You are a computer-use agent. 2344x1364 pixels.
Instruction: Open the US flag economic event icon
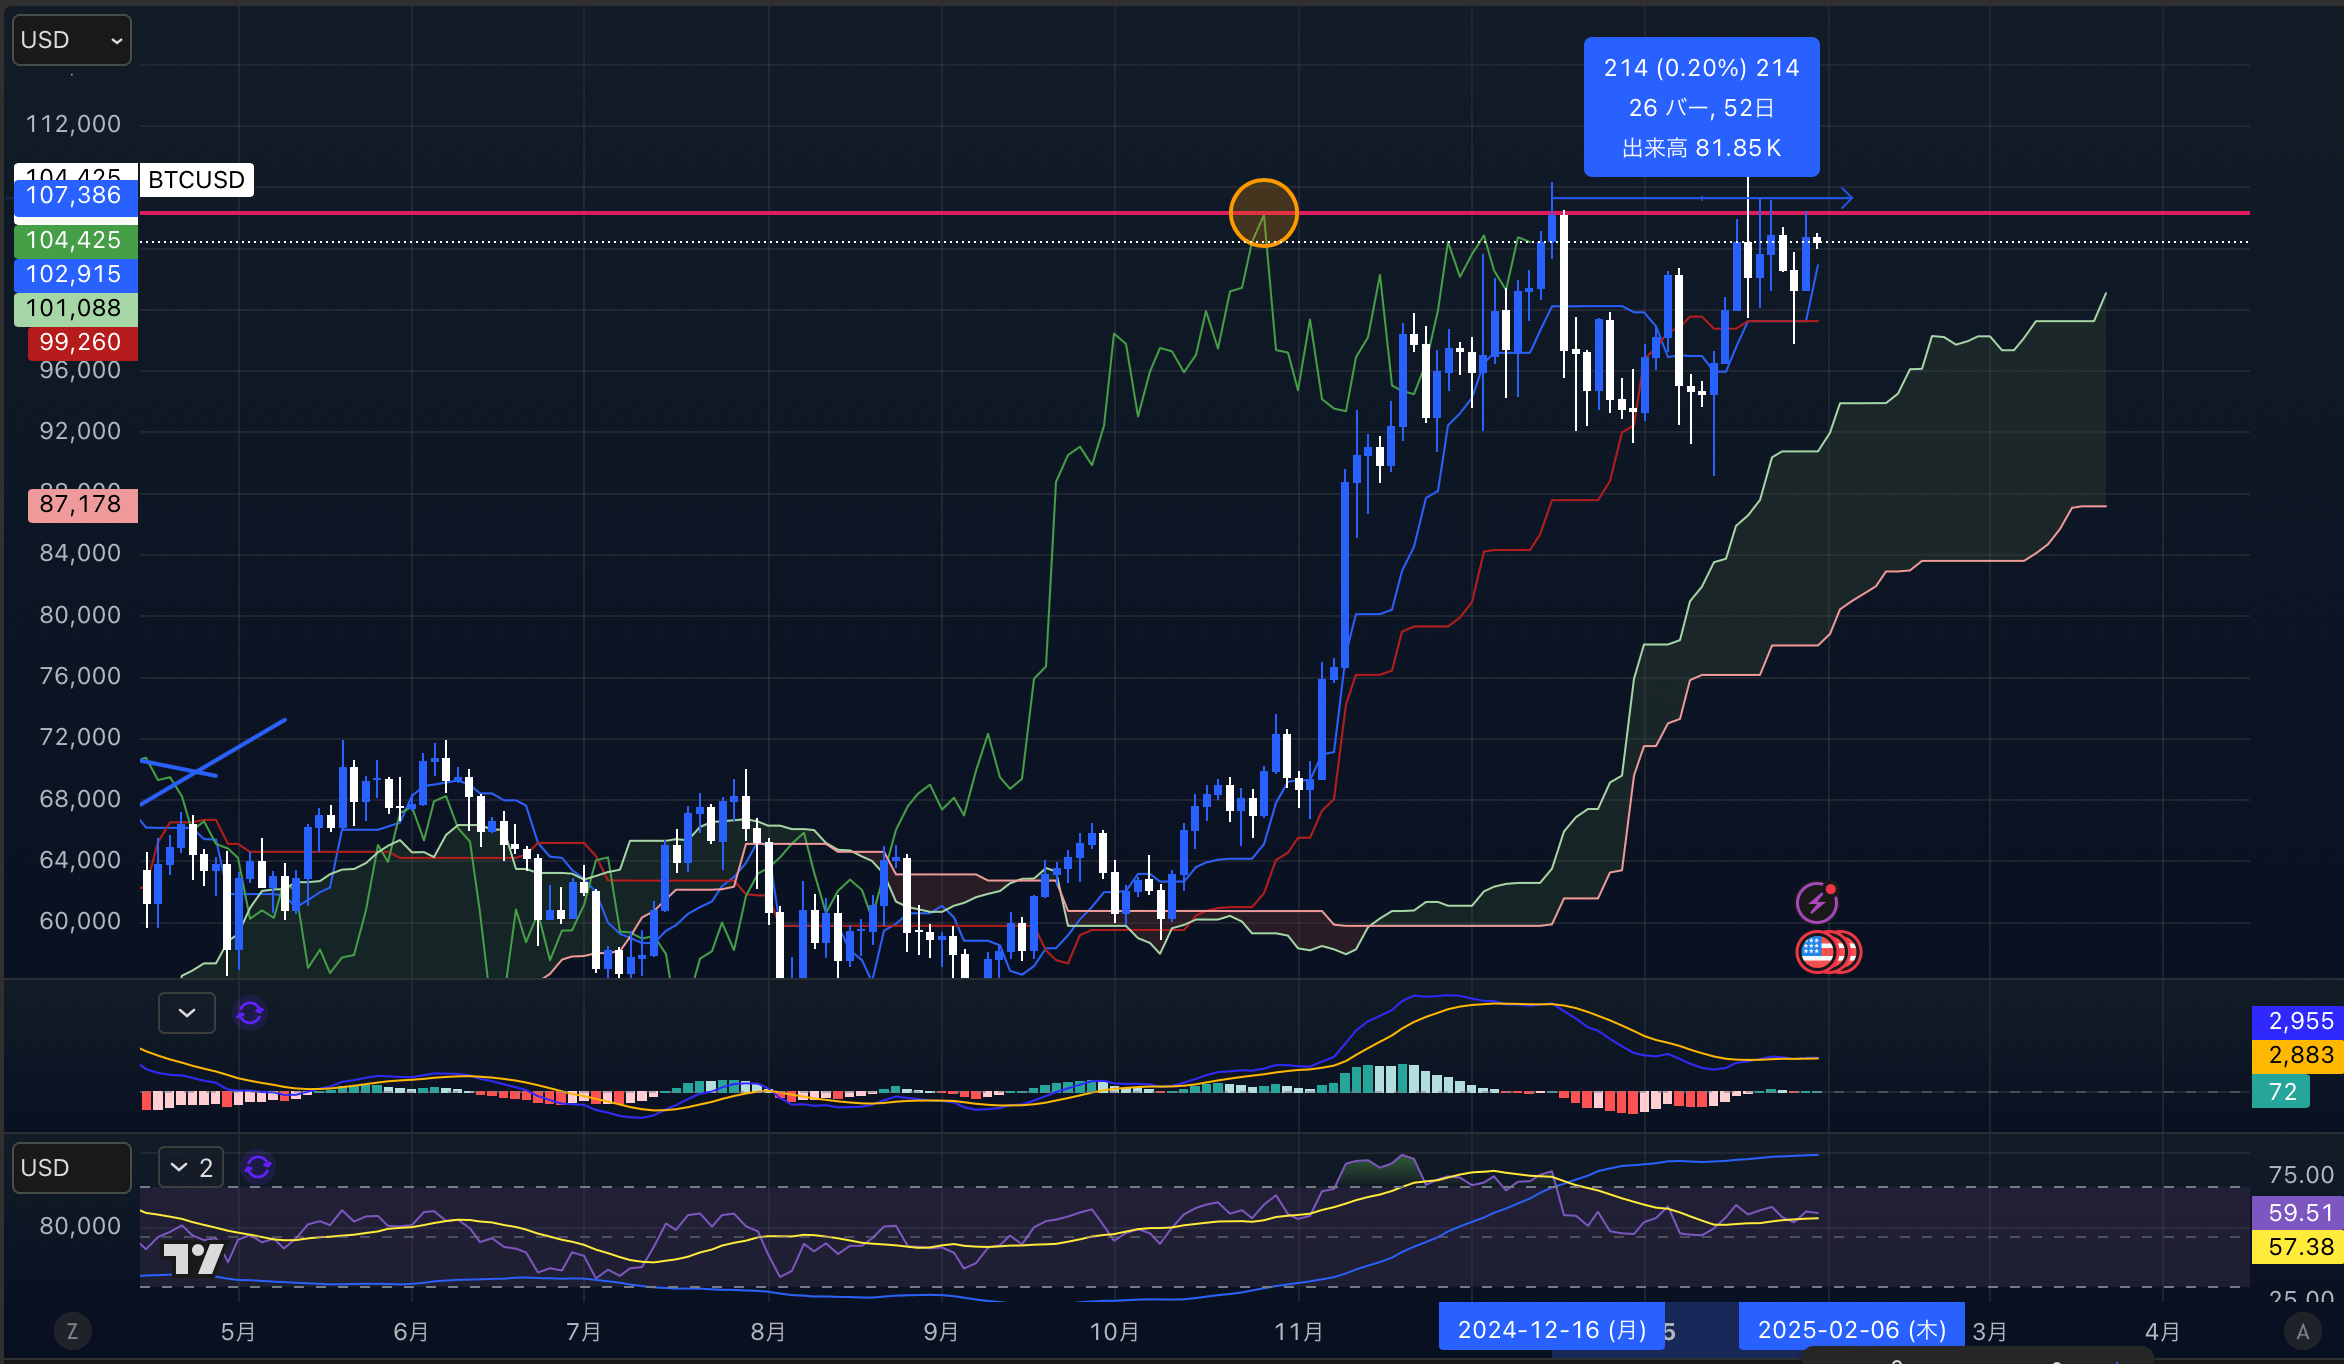point(1818,952)
